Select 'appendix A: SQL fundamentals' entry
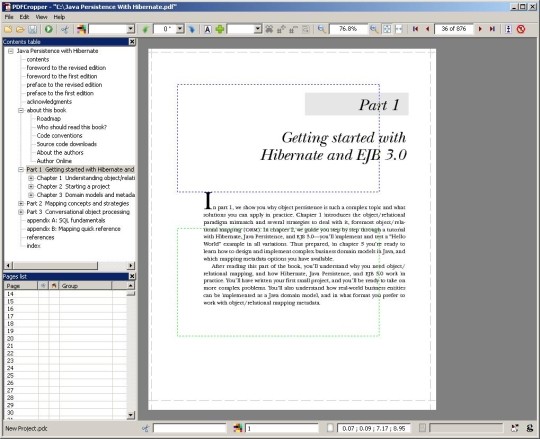This screenshot has width=540, height=439. tap(66, 220)
